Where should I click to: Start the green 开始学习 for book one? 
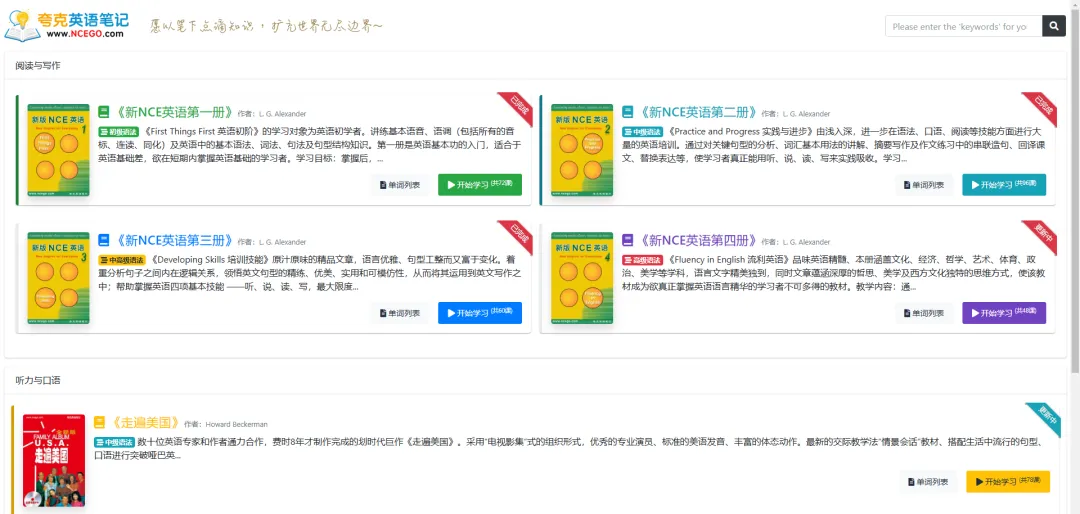pos(479,185)
